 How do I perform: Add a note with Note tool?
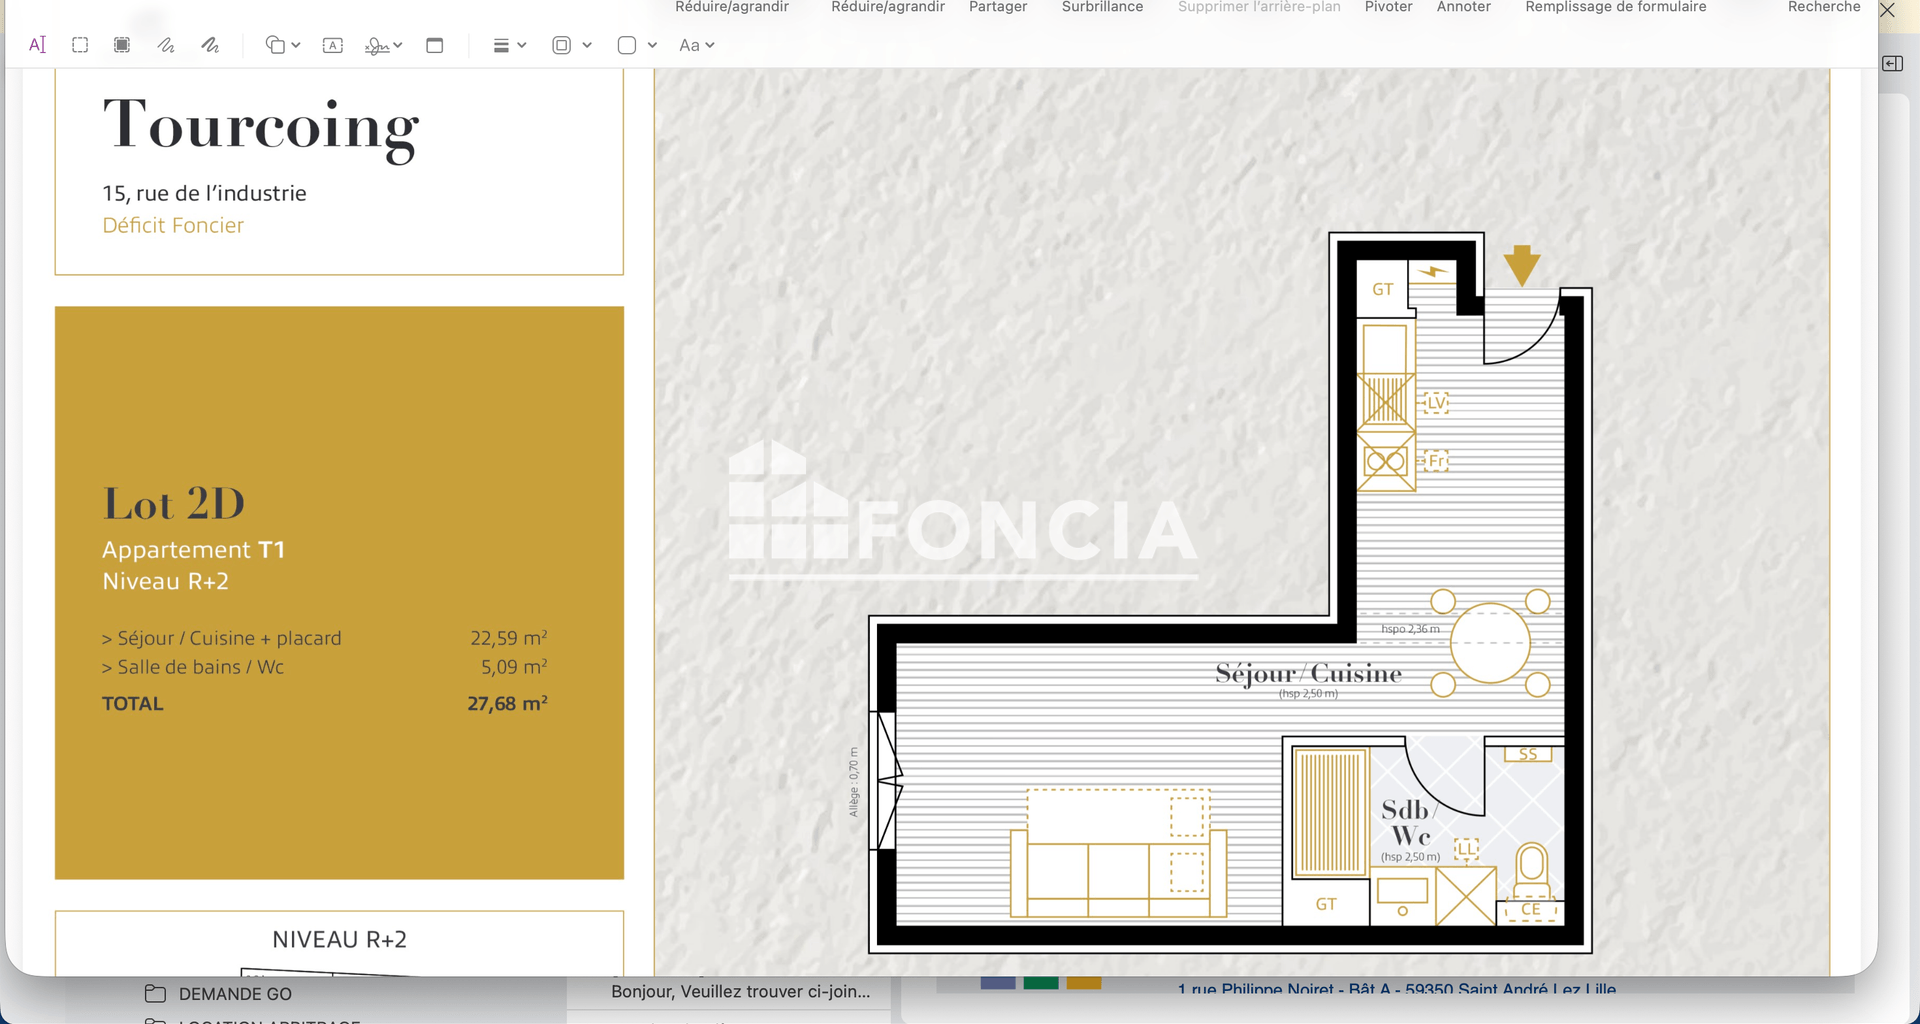tap(435, 45)
